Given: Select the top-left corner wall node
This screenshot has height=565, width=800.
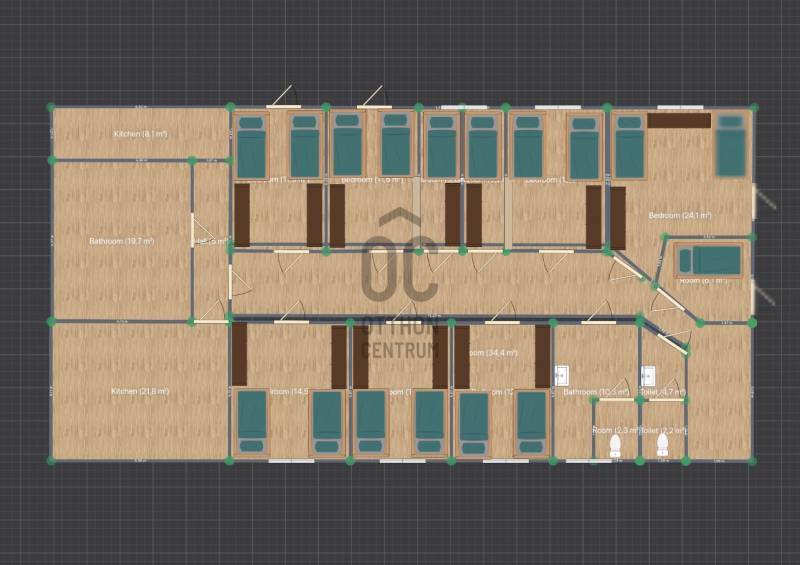Looking at the screenshot, I should 51,107.
